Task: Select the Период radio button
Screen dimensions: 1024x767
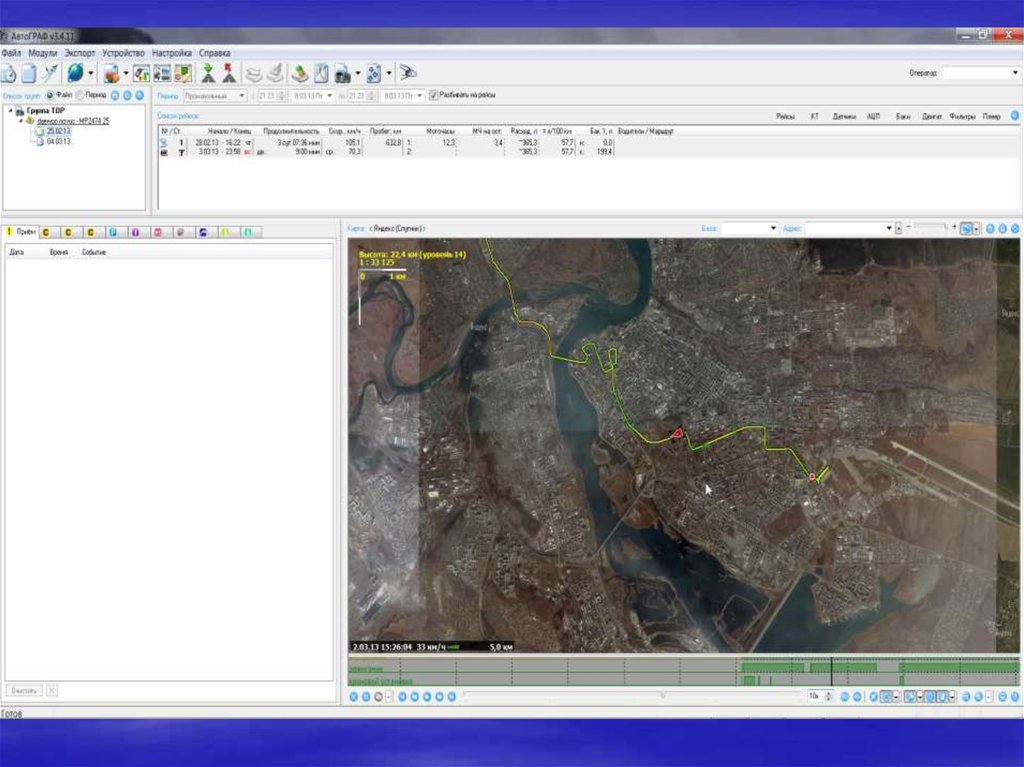Action: (x=81, y=95)
